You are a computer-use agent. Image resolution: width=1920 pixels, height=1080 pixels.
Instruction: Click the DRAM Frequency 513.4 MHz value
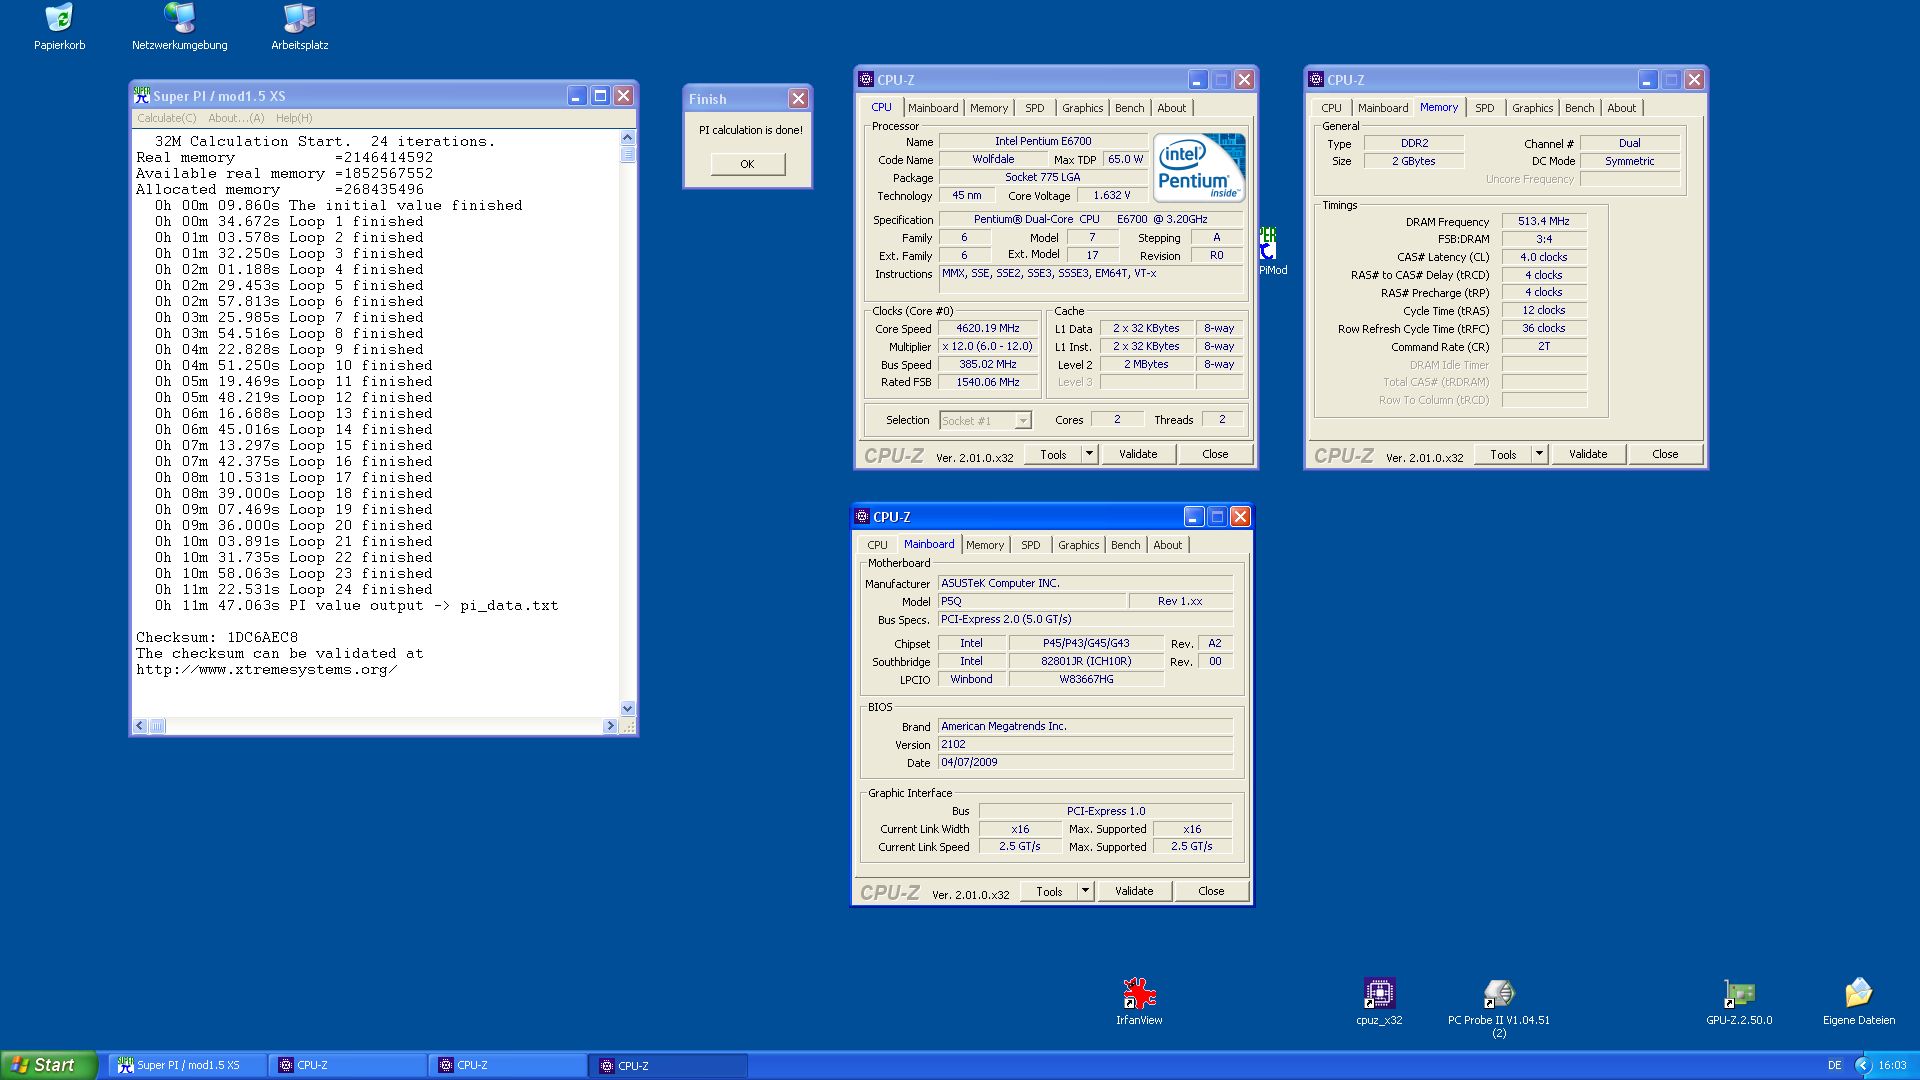(x=1543, y=221)
